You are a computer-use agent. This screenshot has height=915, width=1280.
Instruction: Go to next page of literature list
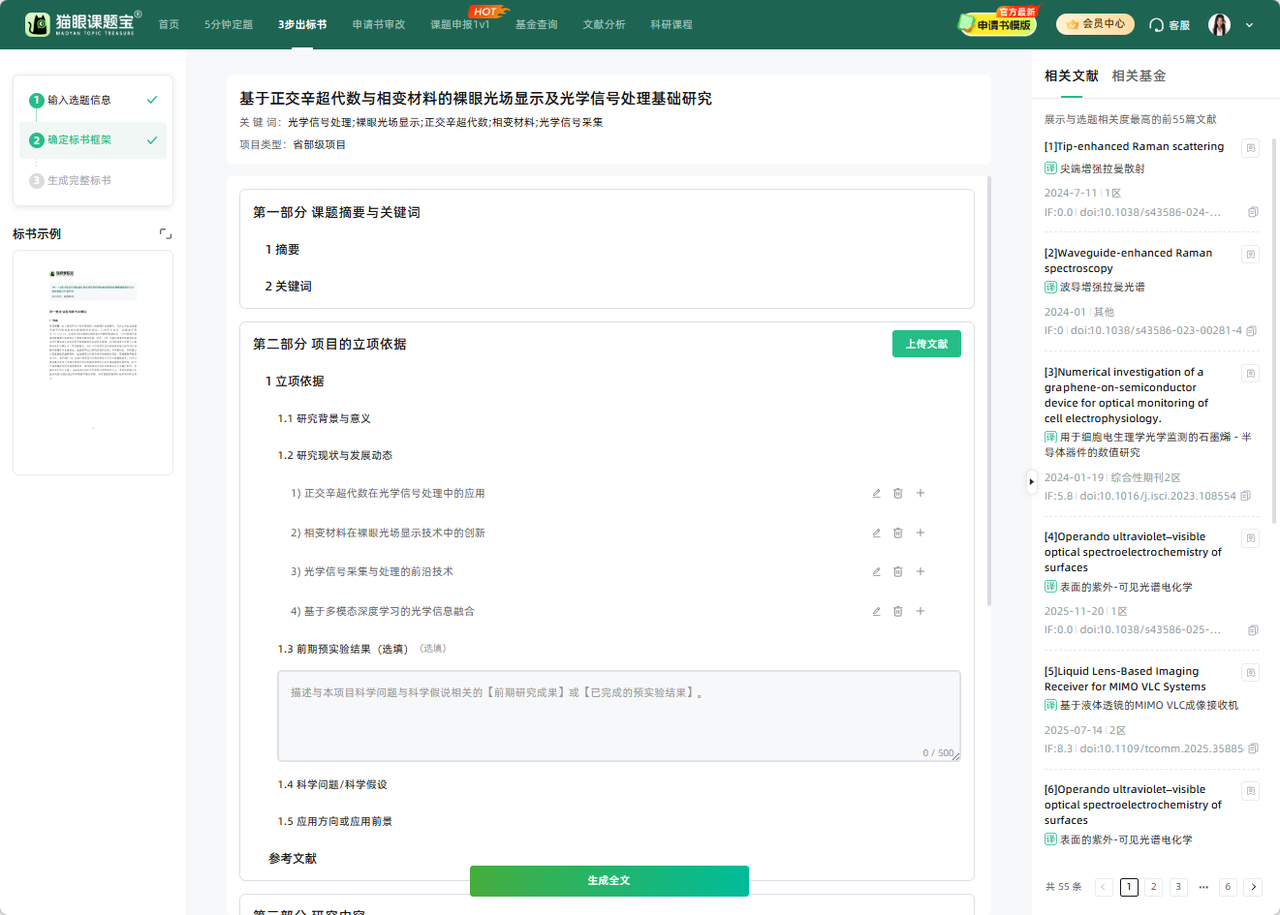pyautogui.click(x=1253, y=887)
